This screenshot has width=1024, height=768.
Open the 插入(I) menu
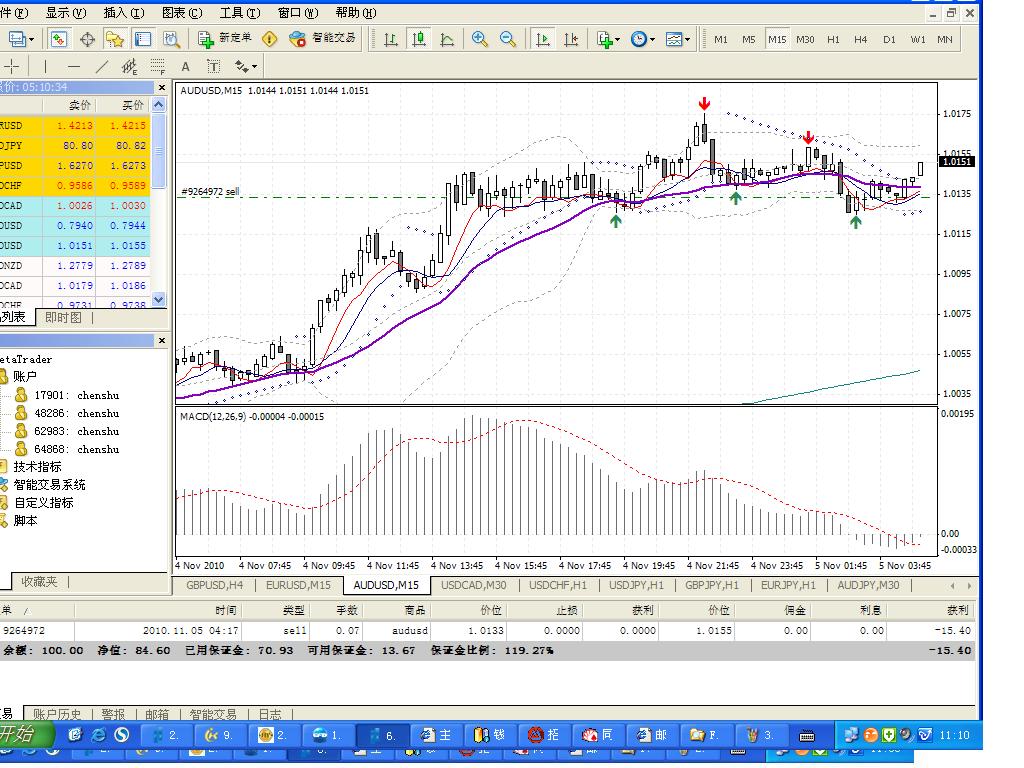pyautogui.click(x=123, y=12)
